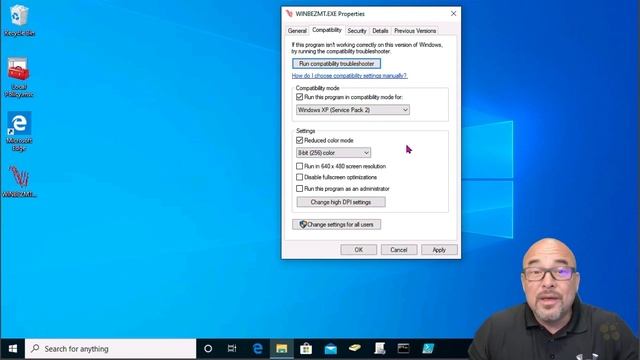Click the search magnifier icon in taskbar
Viewport: 640px width, 360px height.
pyautogui.click(x=36, y=349)
